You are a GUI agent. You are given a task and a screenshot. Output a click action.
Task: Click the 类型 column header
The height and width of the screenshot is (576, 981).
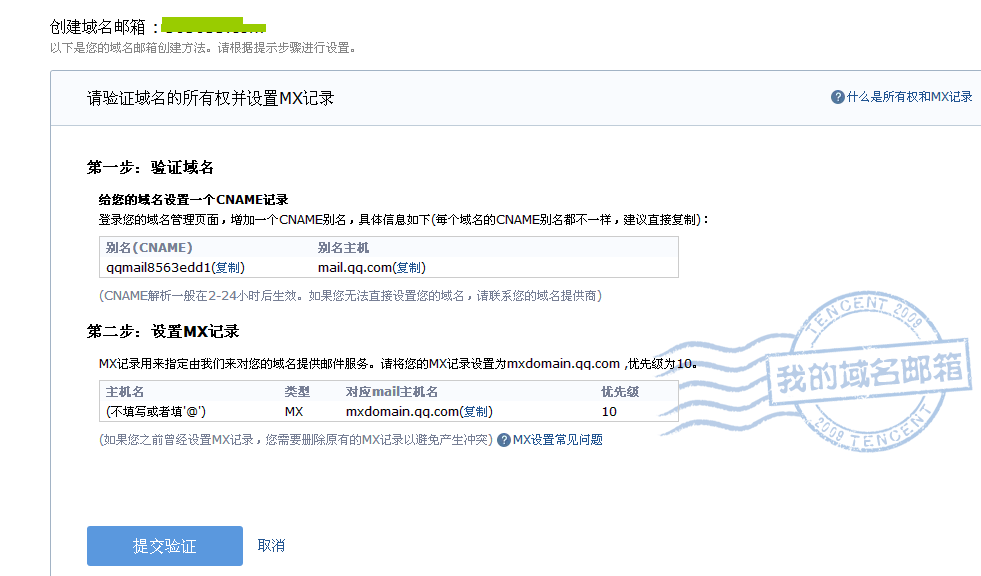point(297,392)
